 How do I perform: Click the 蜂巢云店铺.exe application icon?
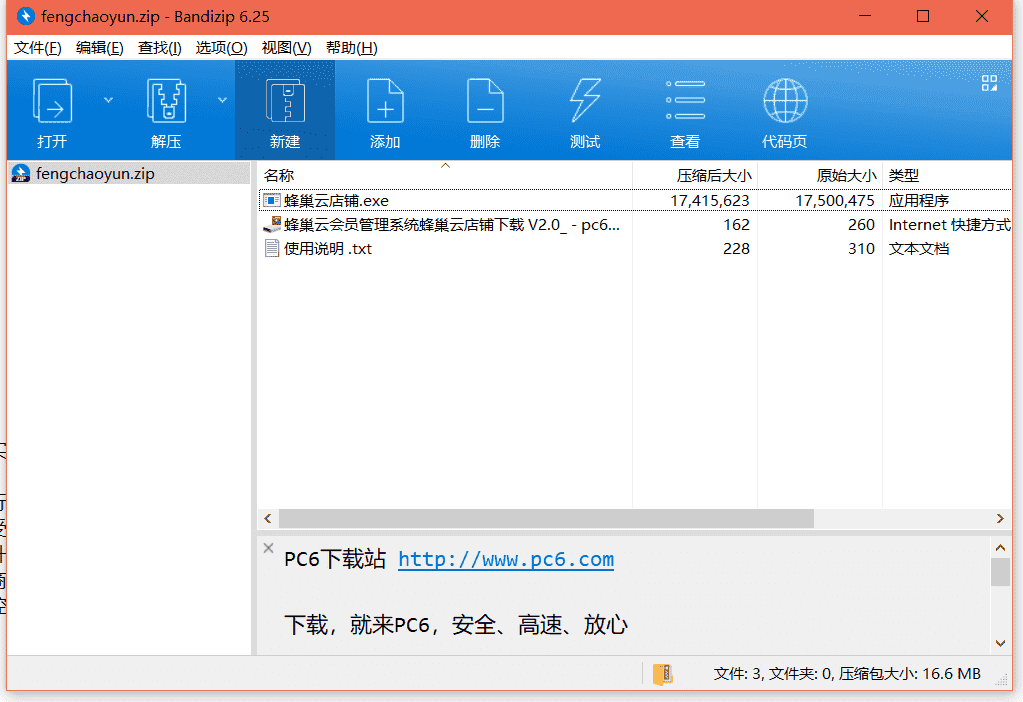click(271, 200)
